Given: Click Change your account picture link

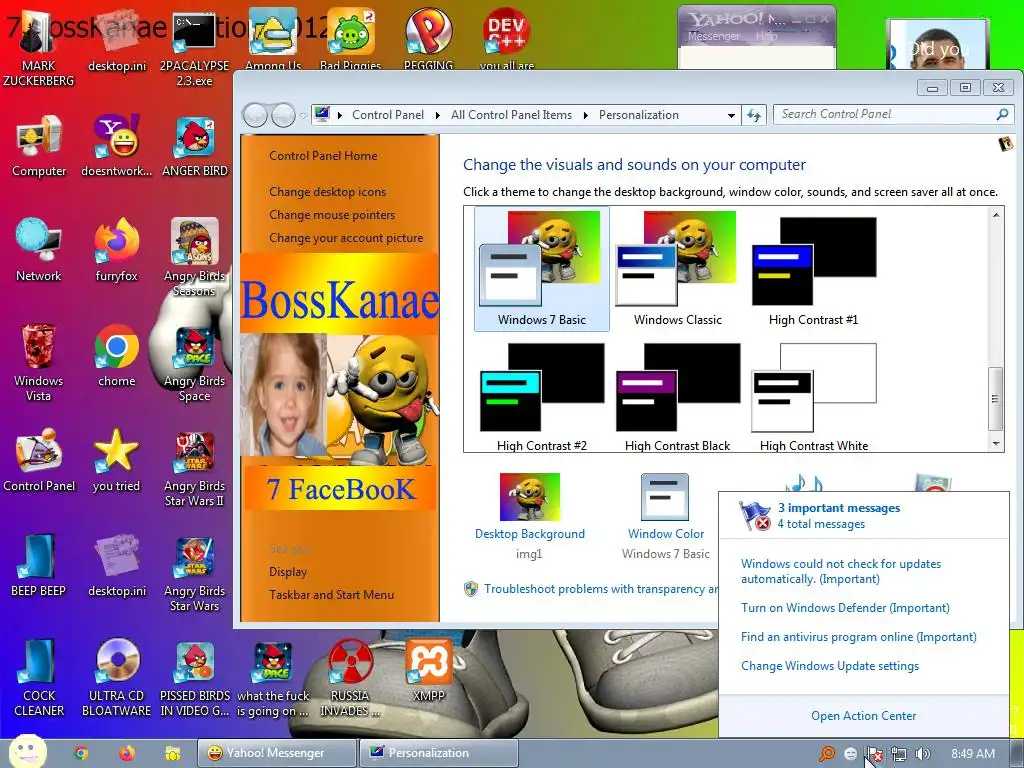Looking at the screenshot, I should 346,238.
